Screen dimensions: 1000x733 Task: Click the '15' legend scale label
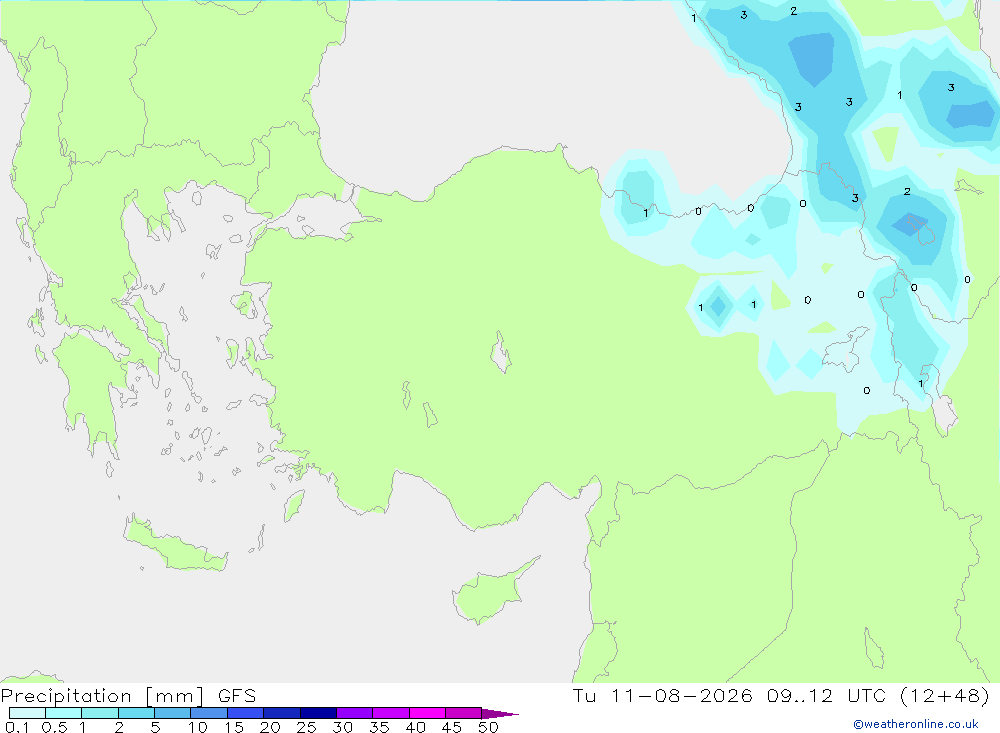click(234, 727)
